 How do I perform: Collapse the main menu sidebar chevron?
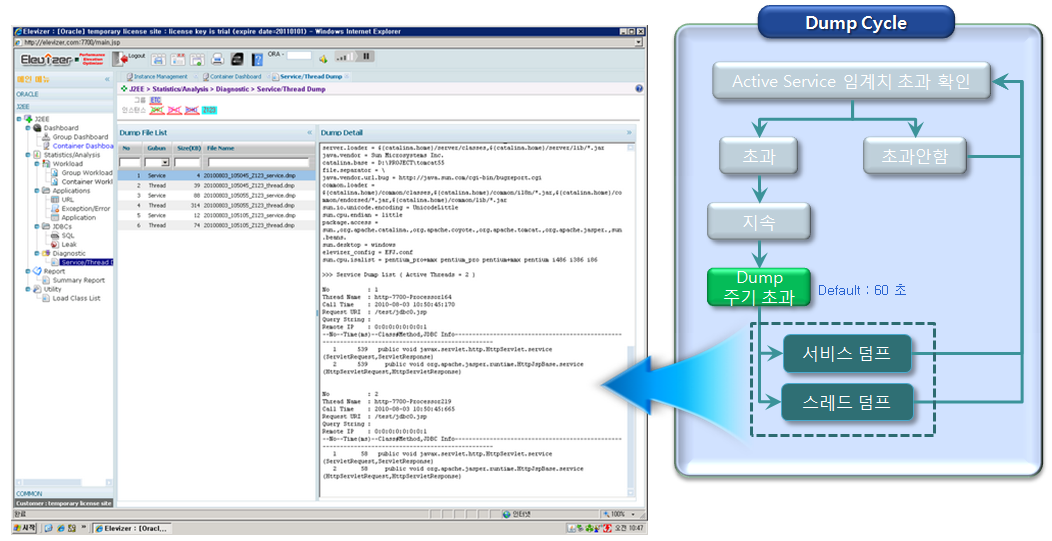pyautogui.click(x=107, y=79)
